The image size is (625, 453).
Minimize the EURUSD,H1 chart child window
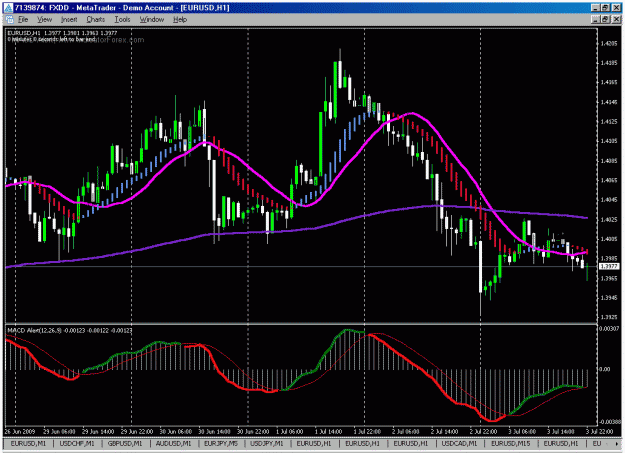click(x=595, y=19)
